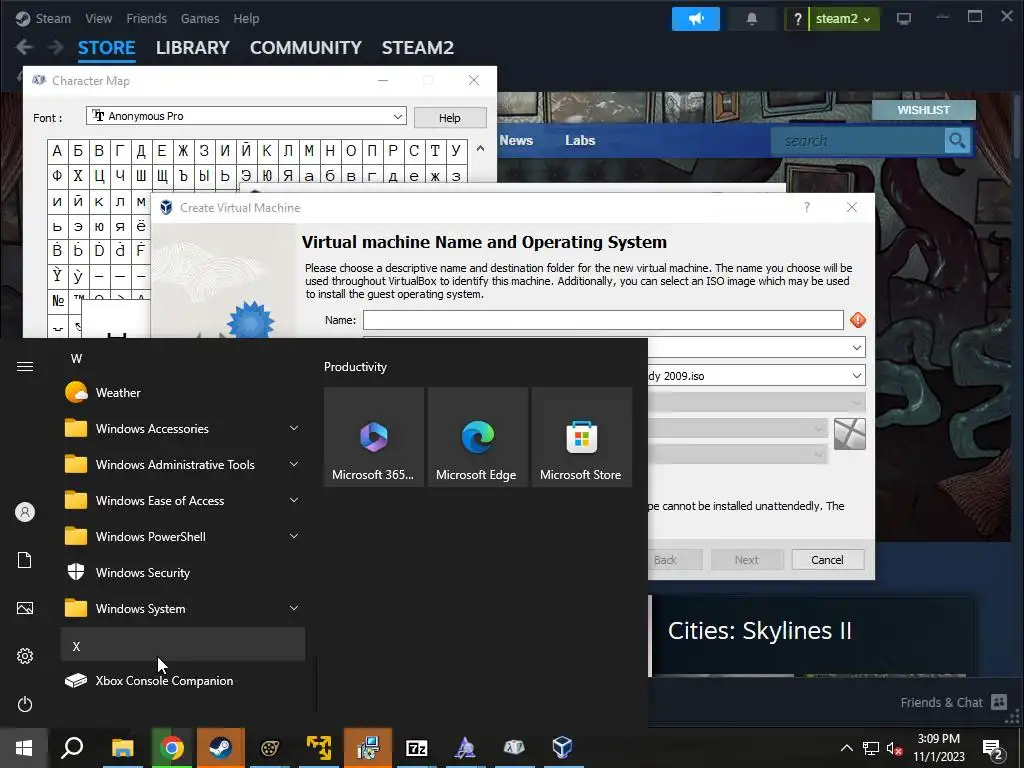Click the VirtualBox name warning icon
The height and width of the screenshot is (768, 1024).
[857, 320]
